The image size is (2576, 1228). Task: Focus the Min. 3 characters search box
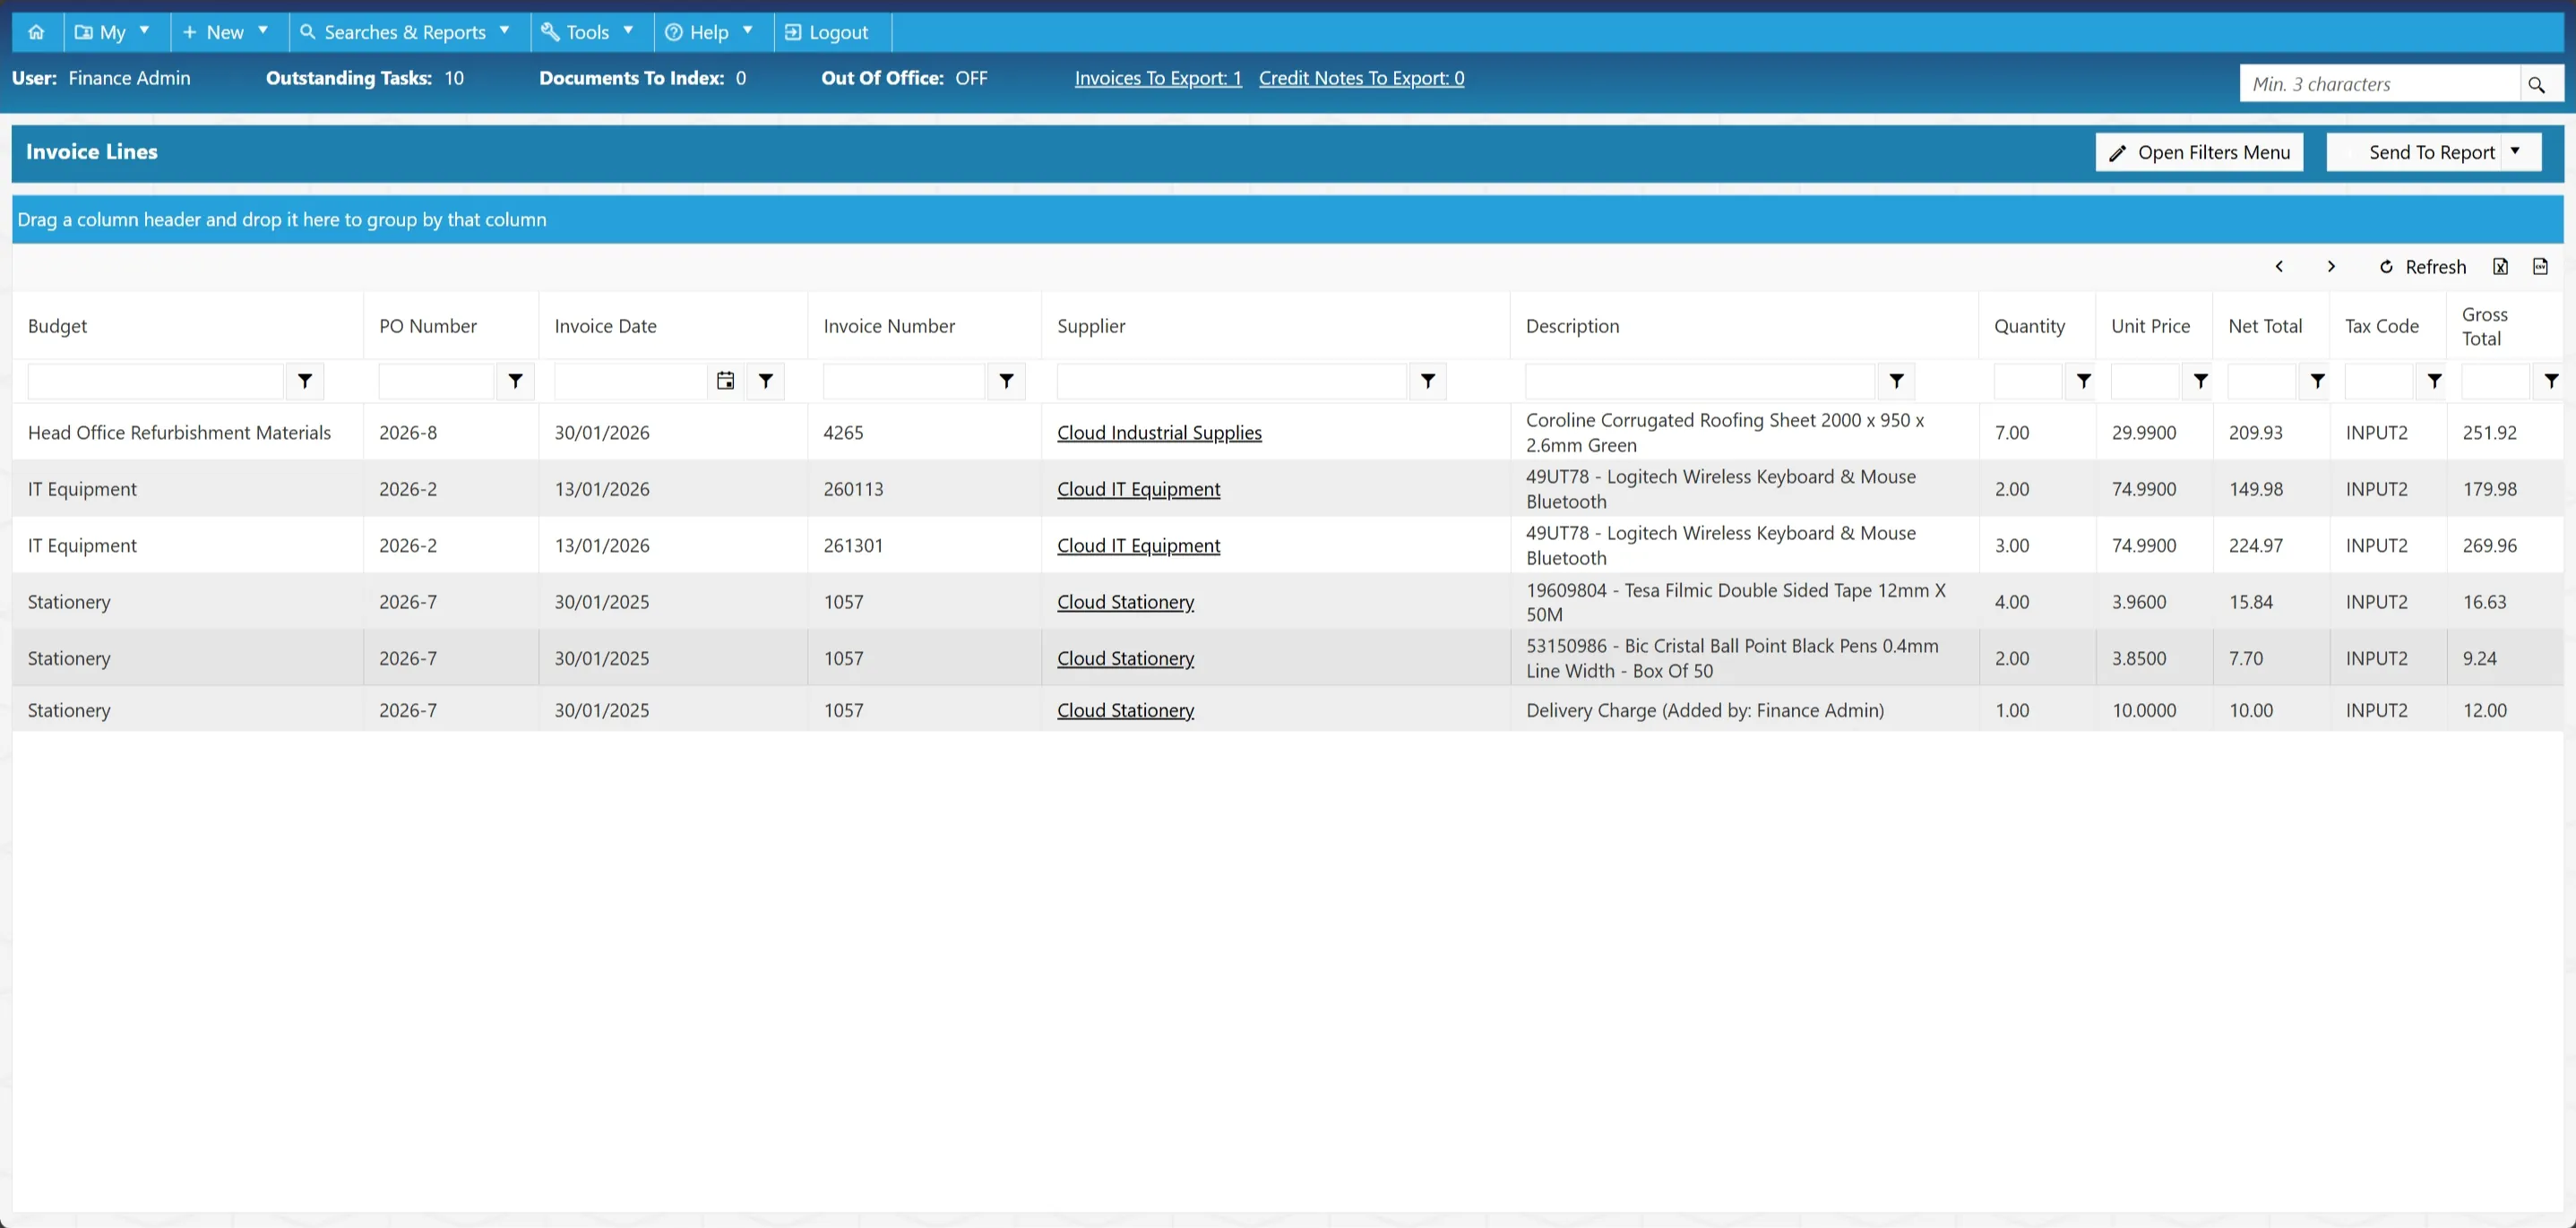2379,84
